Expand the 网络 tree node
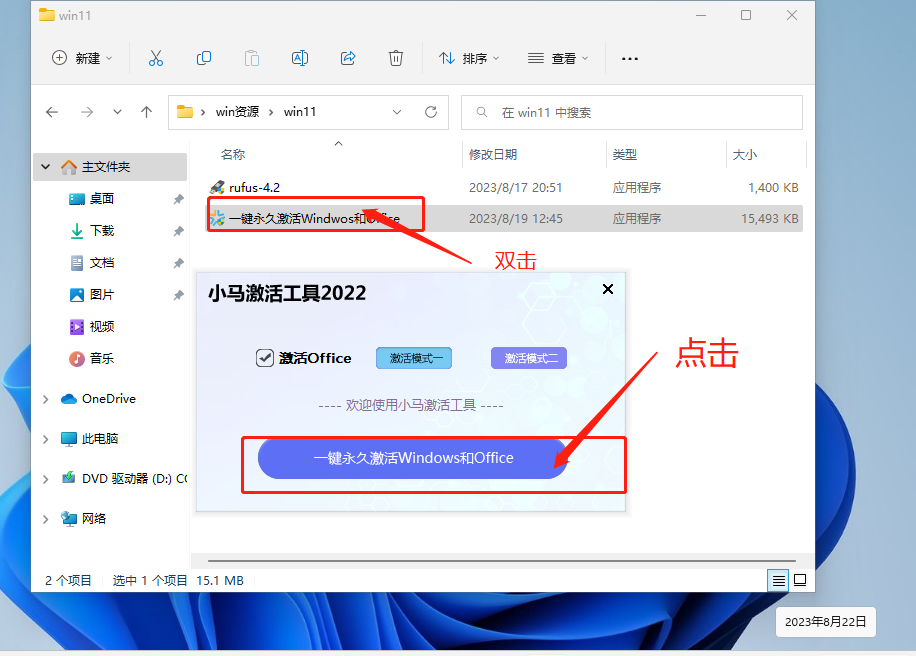 [x=46, y=519]
